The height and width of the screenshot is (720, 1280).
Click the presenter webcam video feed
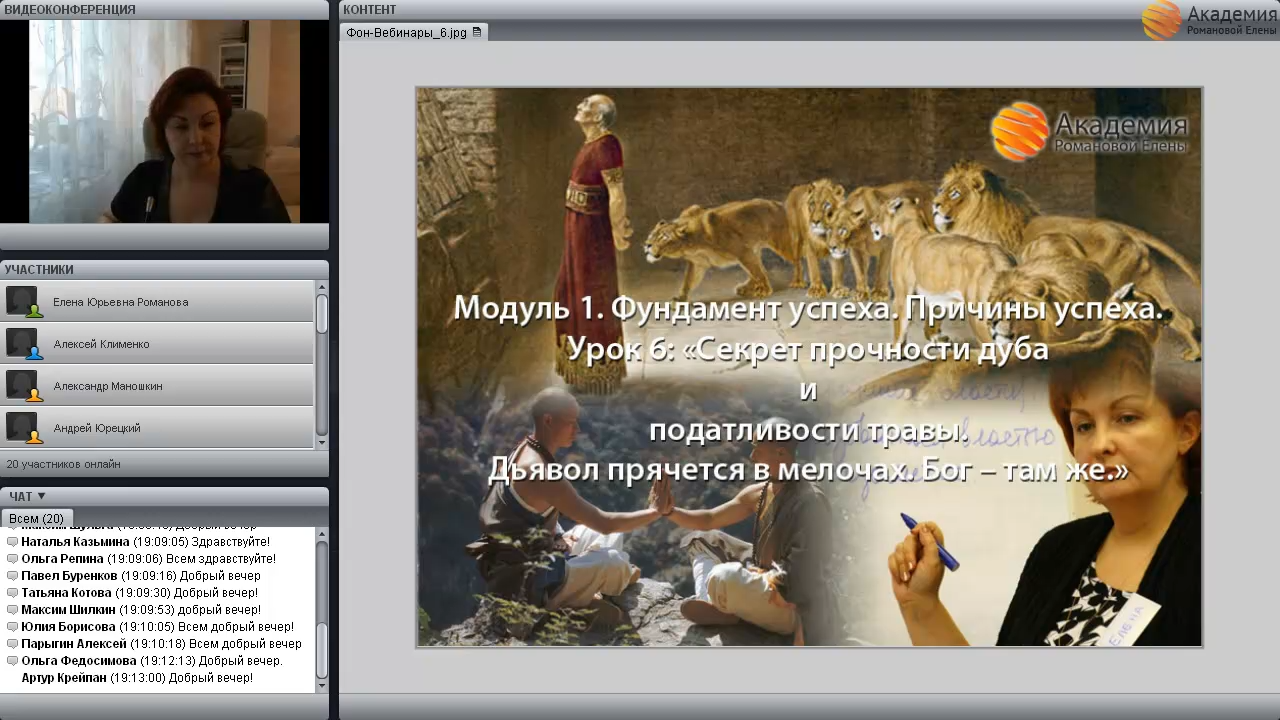164,121
